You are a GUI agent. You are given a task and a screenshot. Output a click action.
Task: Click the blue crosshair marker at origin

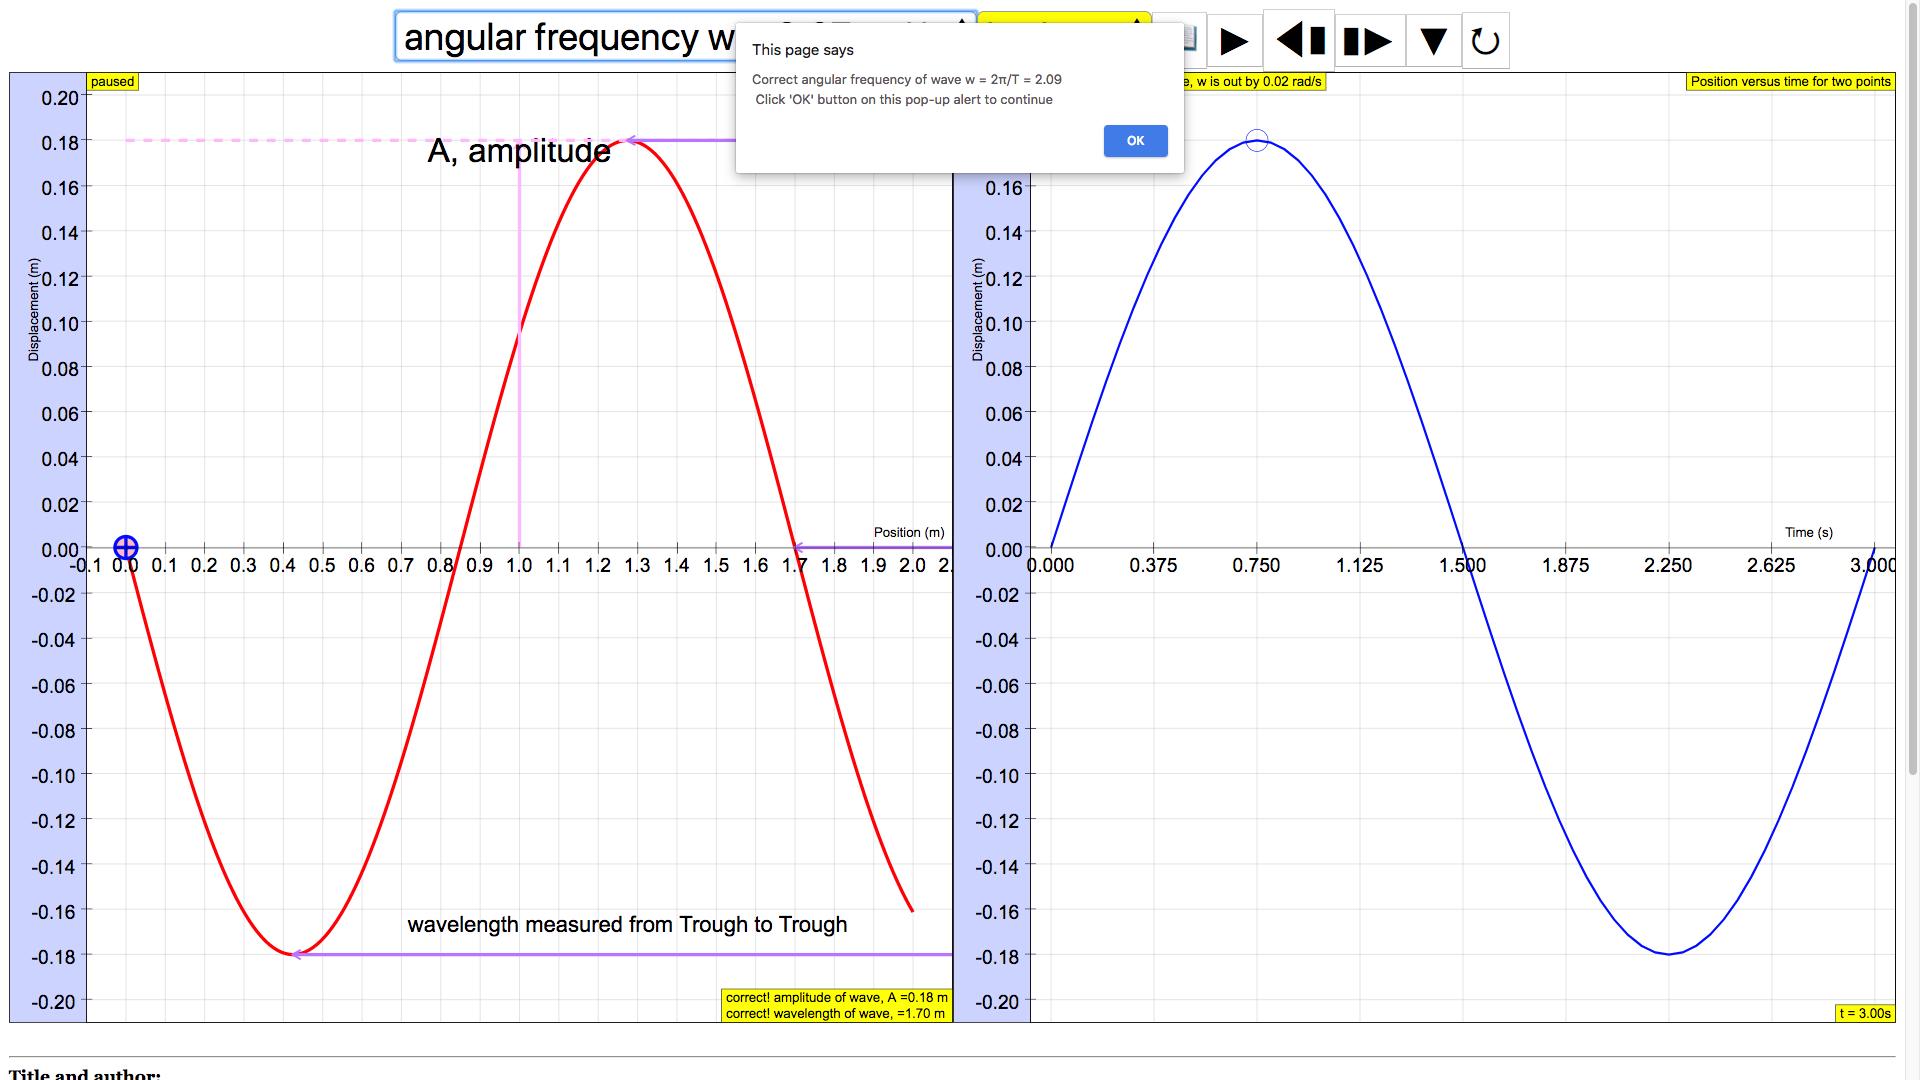click(126, 547)
